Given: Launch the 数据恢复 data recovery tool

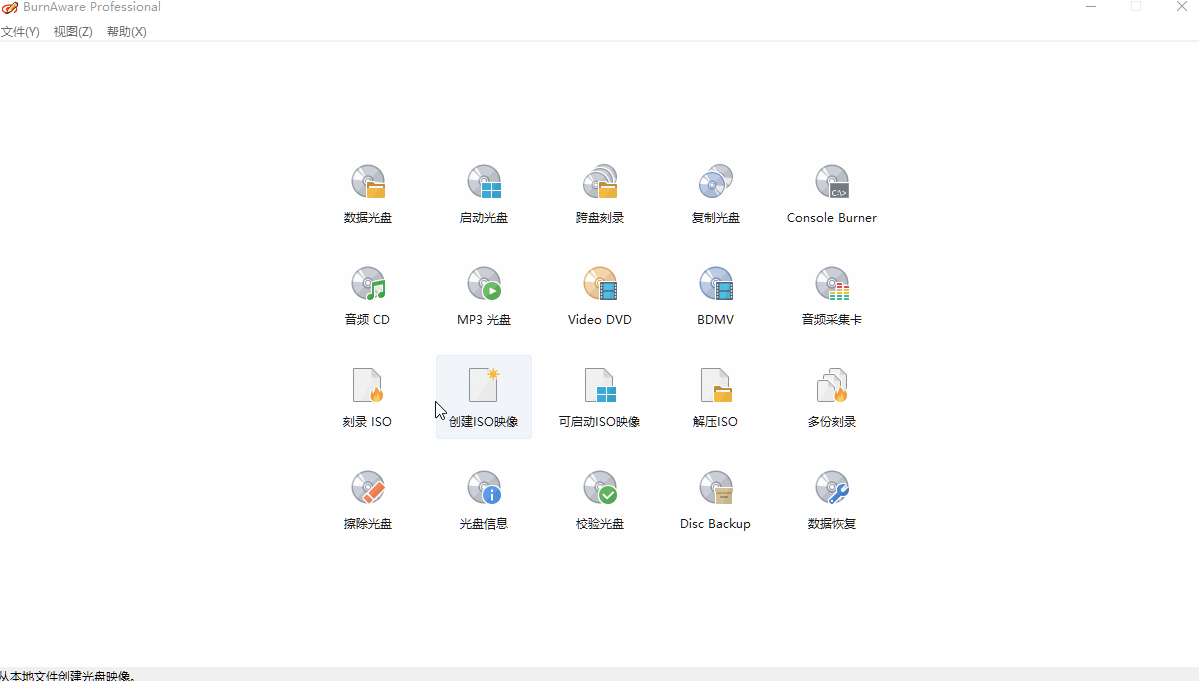Looking at the screenshot, I should coord(832,499).
